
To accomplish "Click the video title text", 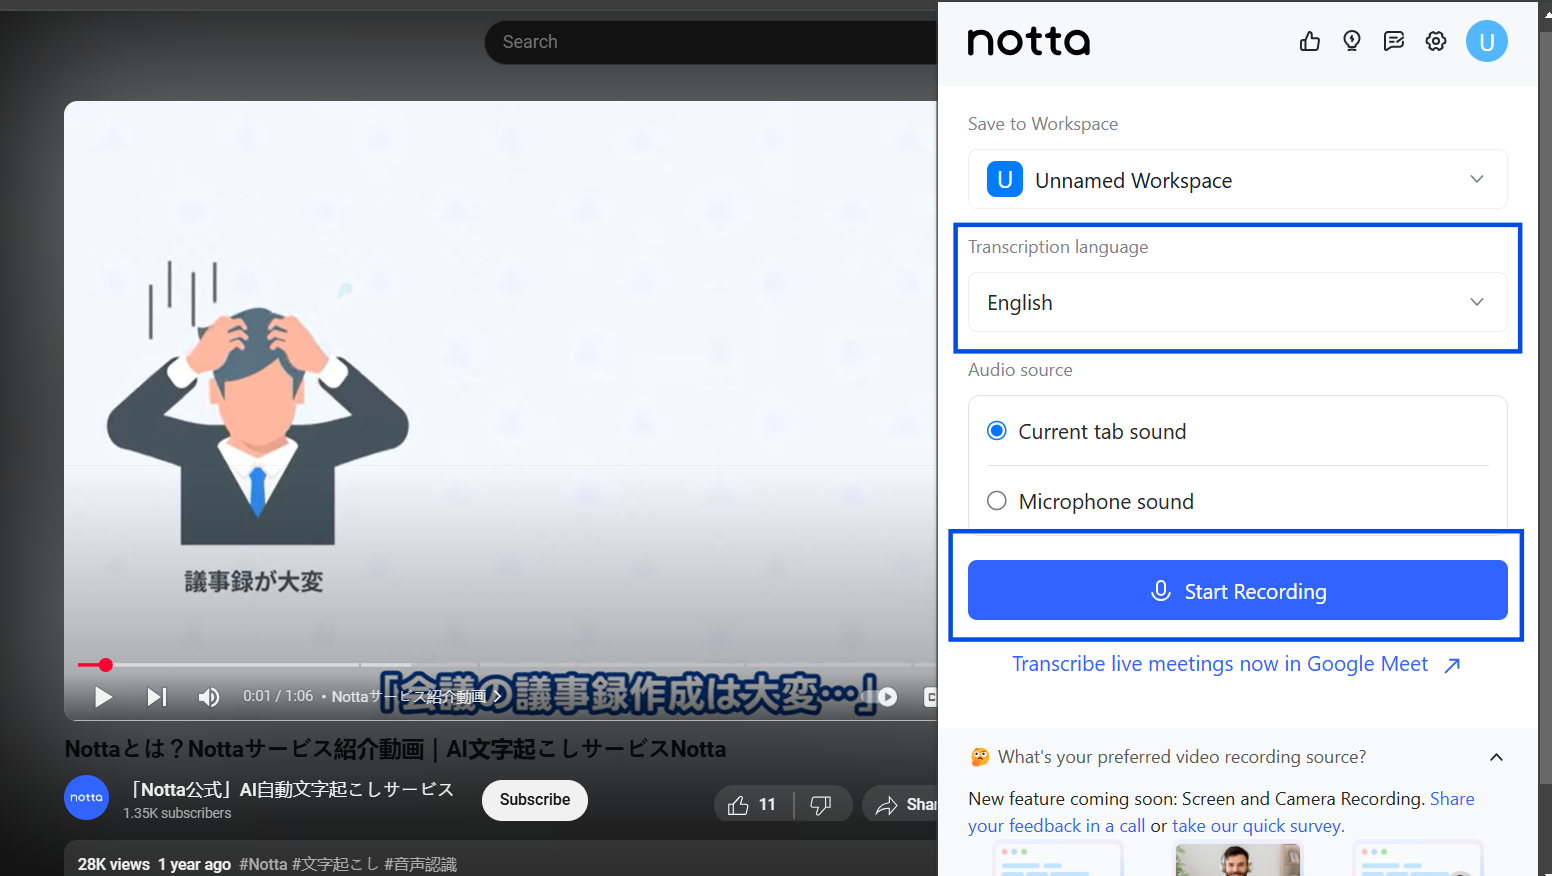I will coord(395,749).
